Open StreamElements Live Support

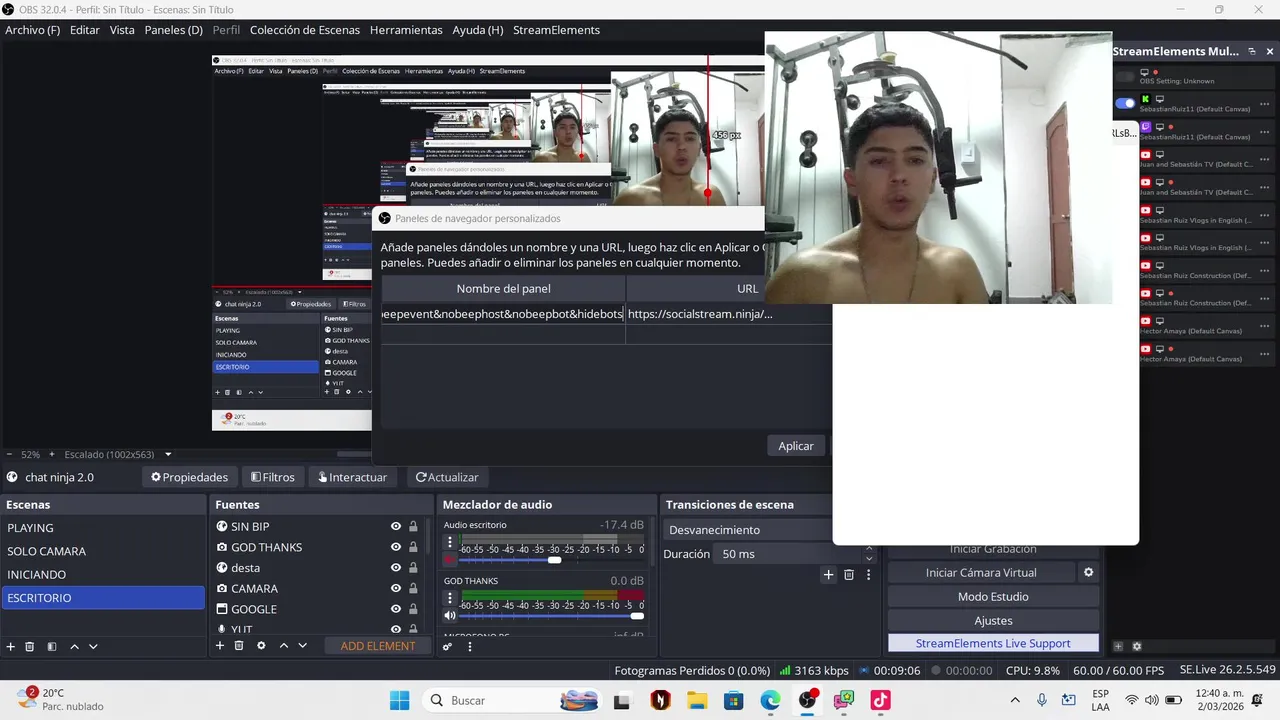[x=993, y=643]
